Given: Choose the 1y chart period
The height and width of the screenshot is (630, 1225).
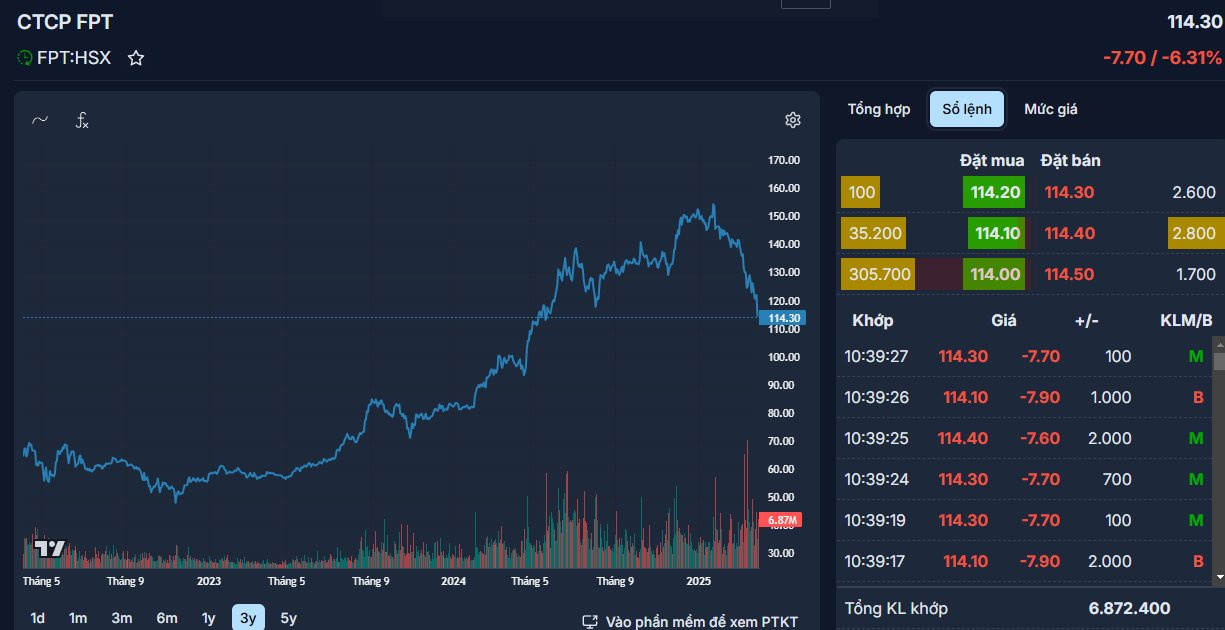Looking at the screenshot, I should tap(208, 618).
